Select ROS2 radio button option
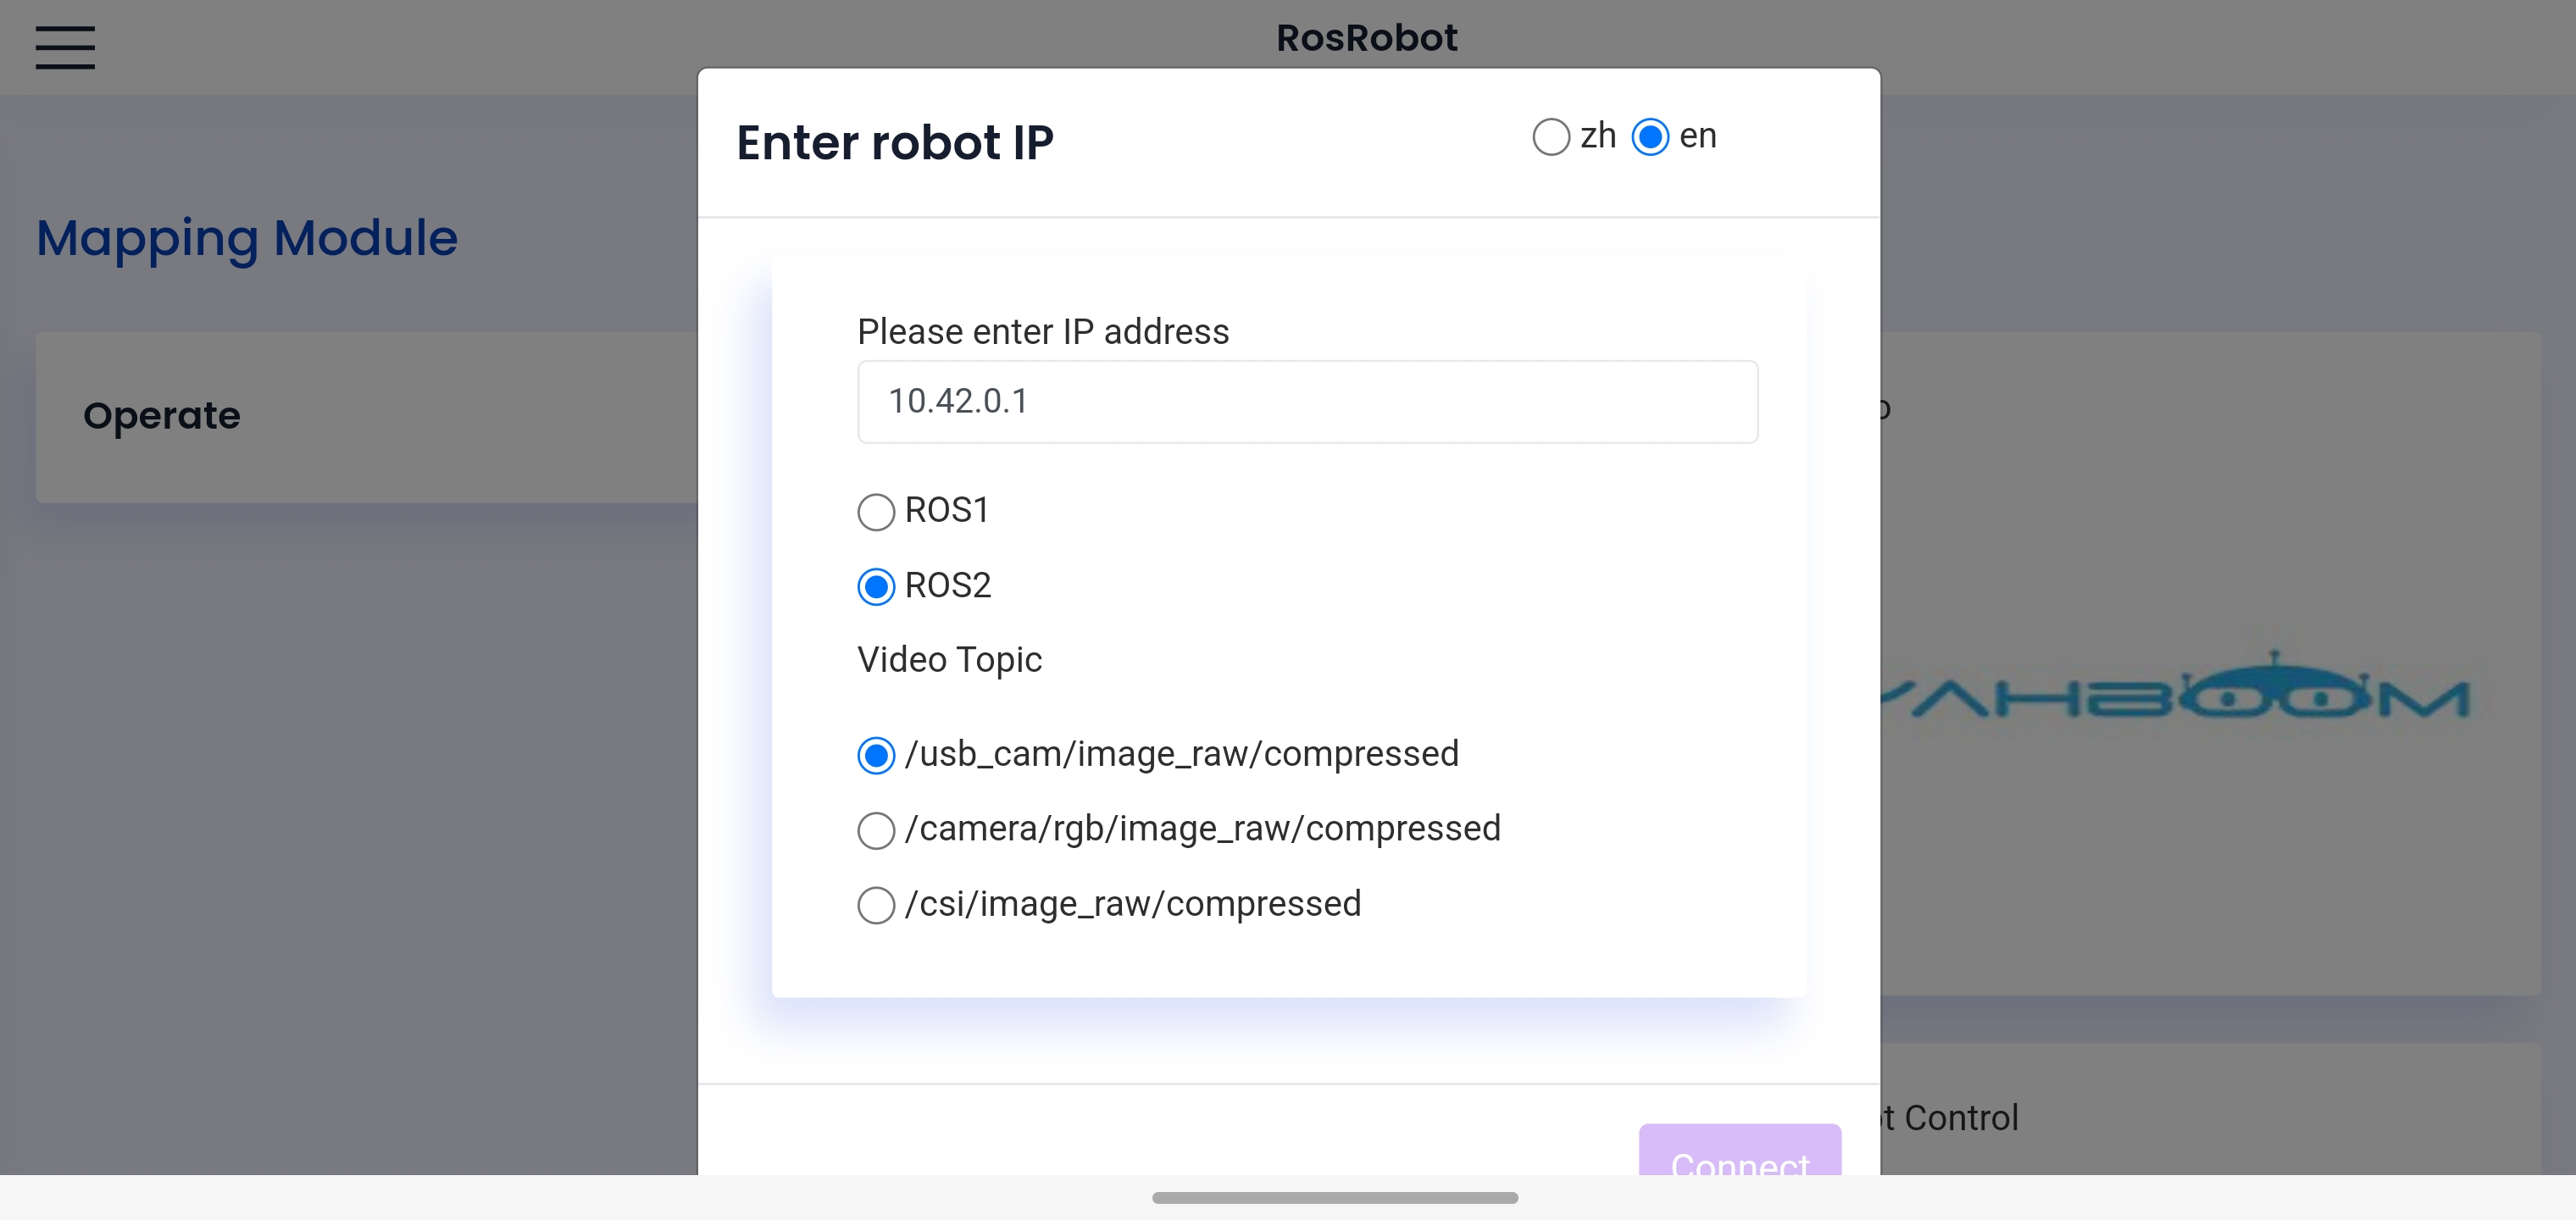2576x1220 pixels. coord(874,585)
